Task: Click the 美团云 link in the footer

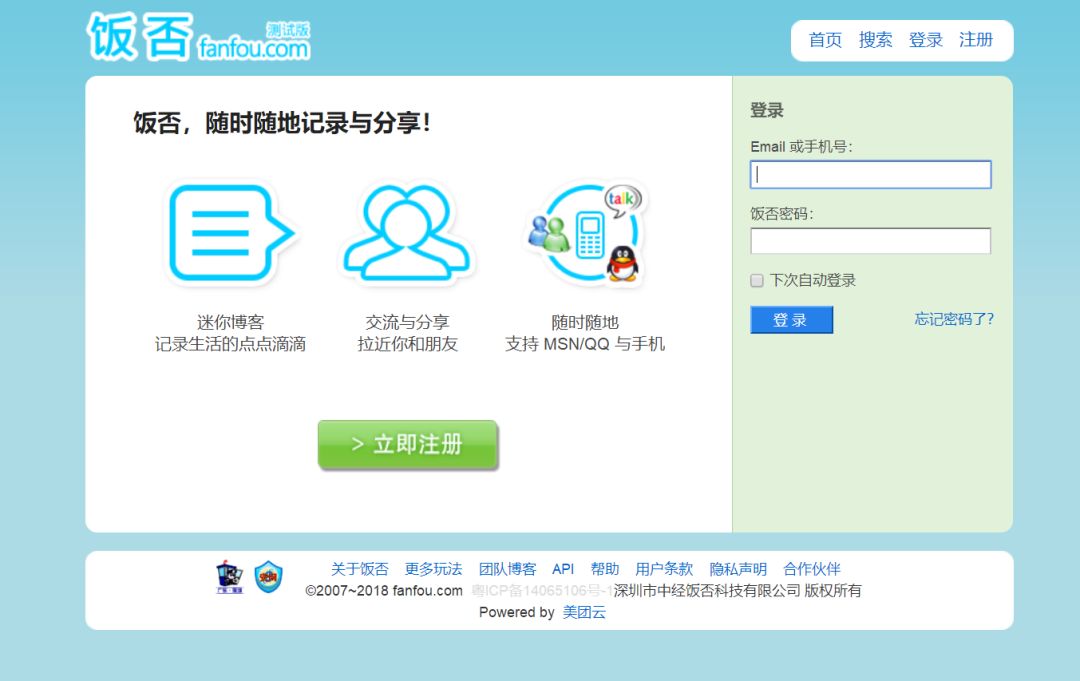Action: tap(583, 612)
